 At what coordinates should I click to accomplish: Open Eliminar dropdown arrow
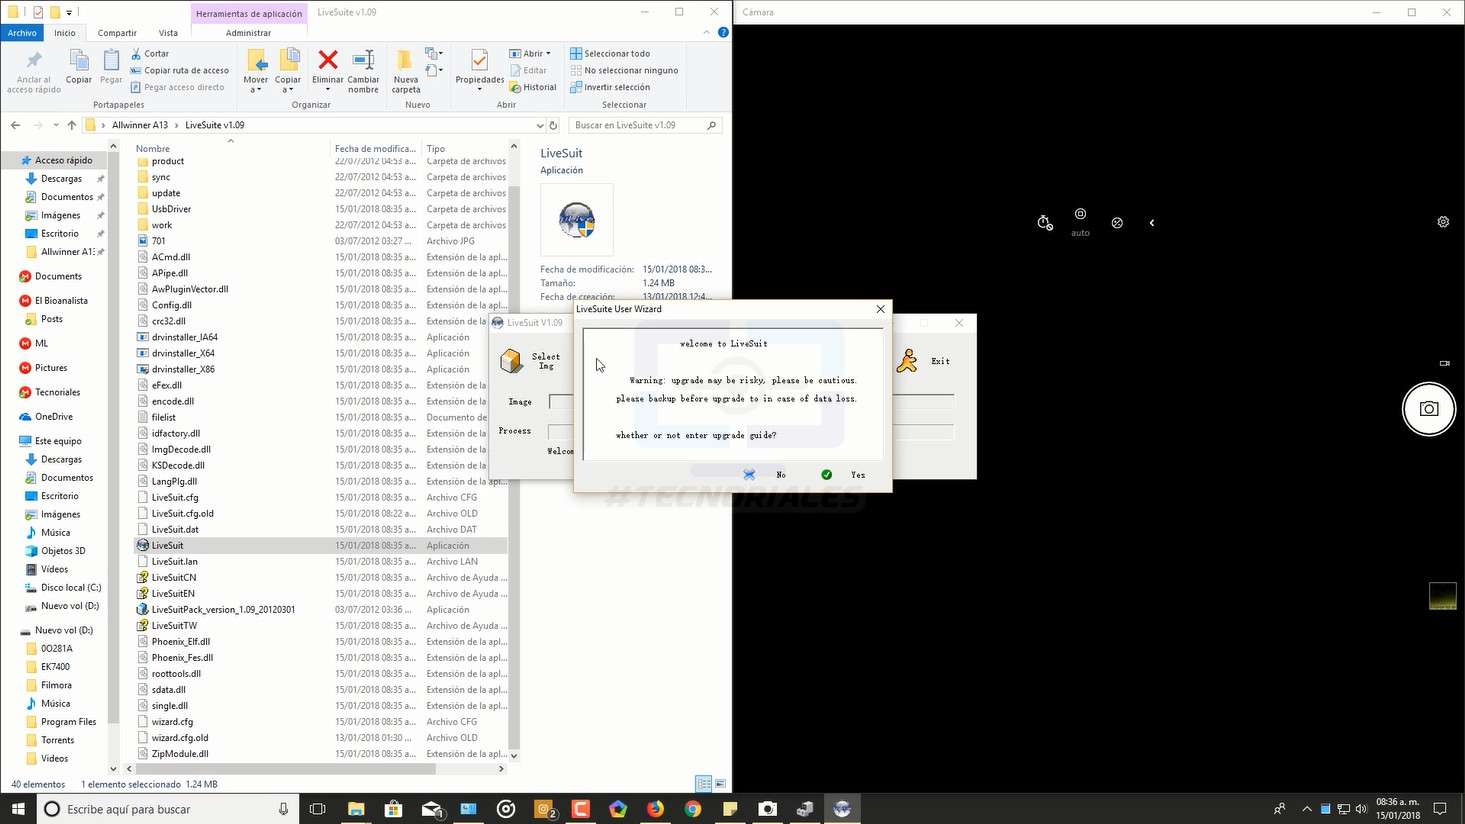327,90
